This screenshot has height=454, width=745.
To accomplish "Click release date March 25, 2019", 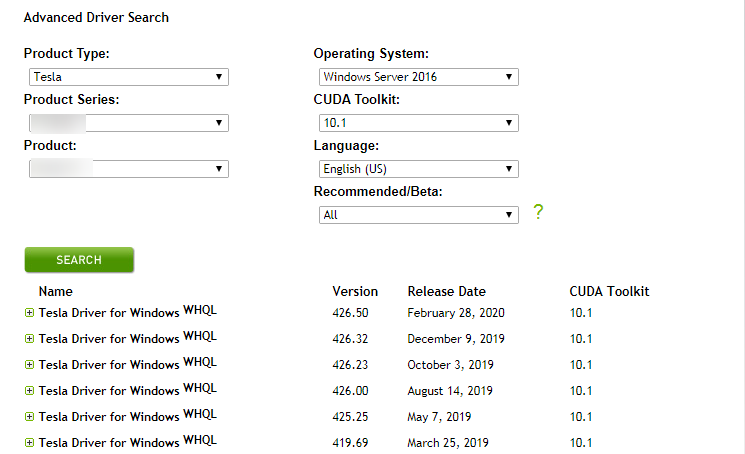I will tap(448, 443).
